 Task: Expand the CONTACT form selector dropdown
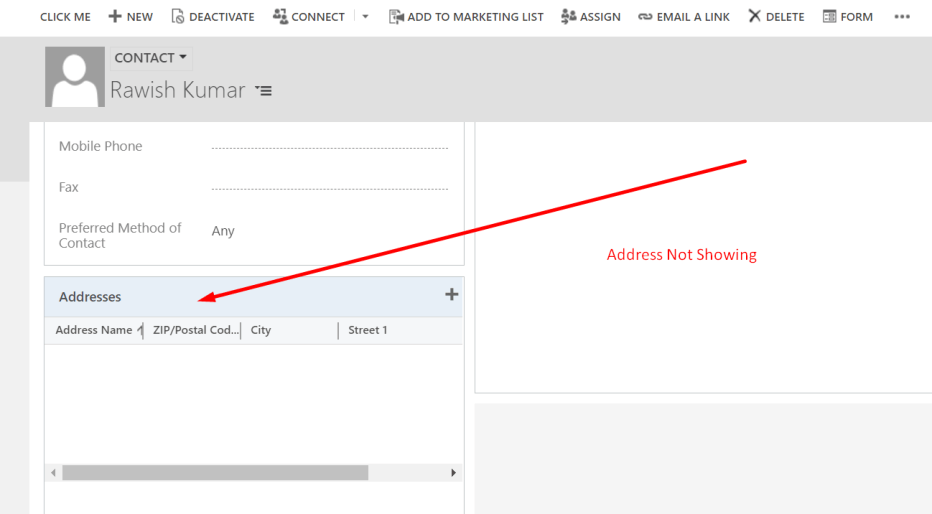(x=150, y=58)
